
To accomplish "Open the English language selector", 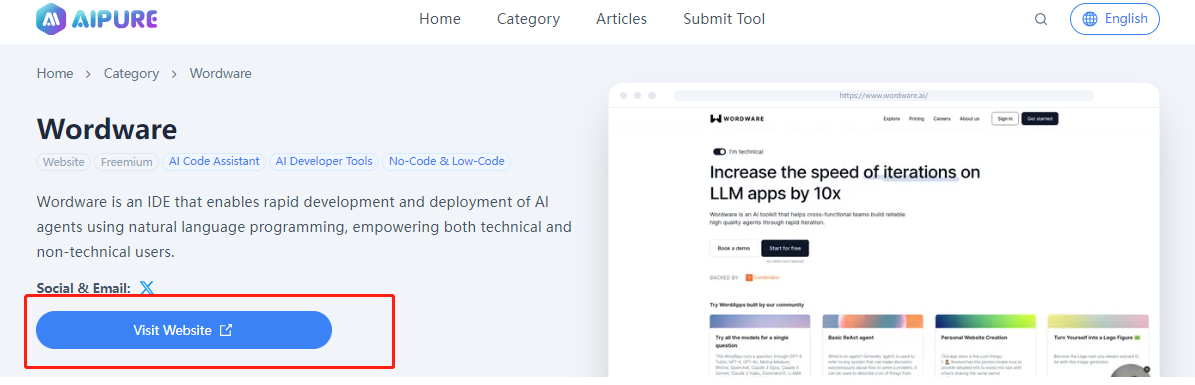I will click(x=1114, y=19).
